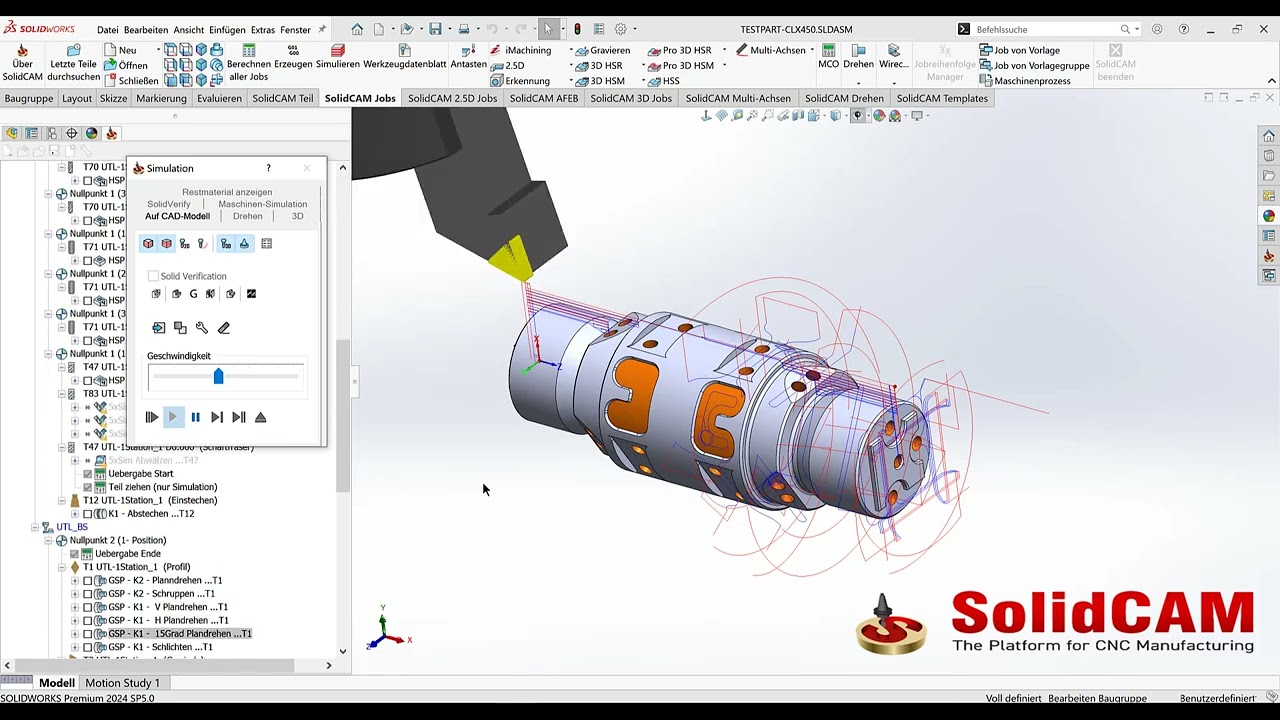Click the G-code icon in Simulation panel

[193, 294]
